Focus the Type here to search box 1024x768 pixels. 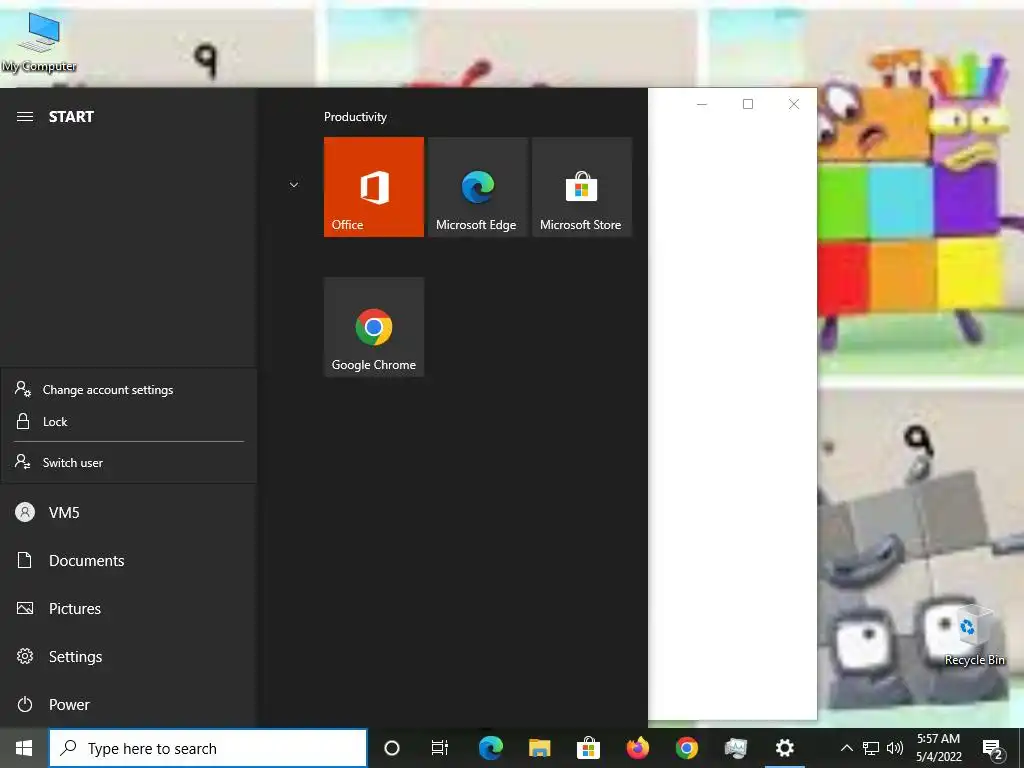click(208, 748)
